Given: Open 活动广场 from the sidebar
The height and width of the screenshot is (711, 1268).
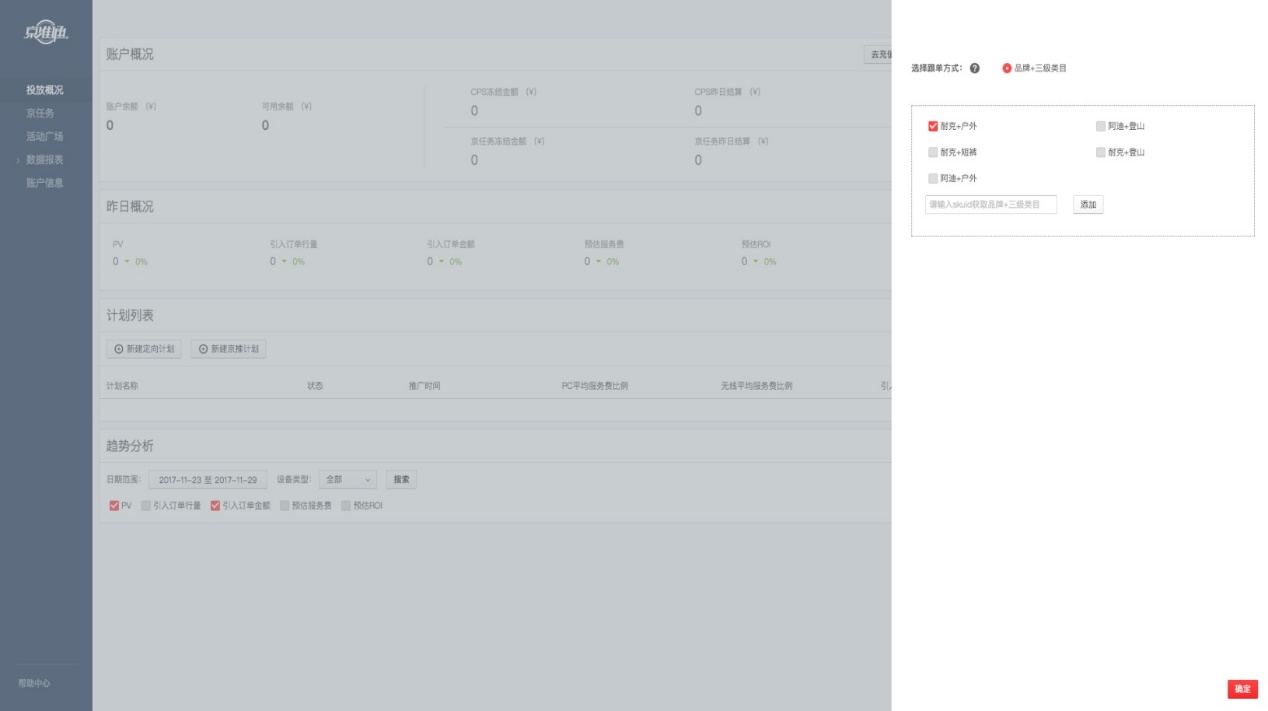Looking at the screenshot, I should 45,136.
